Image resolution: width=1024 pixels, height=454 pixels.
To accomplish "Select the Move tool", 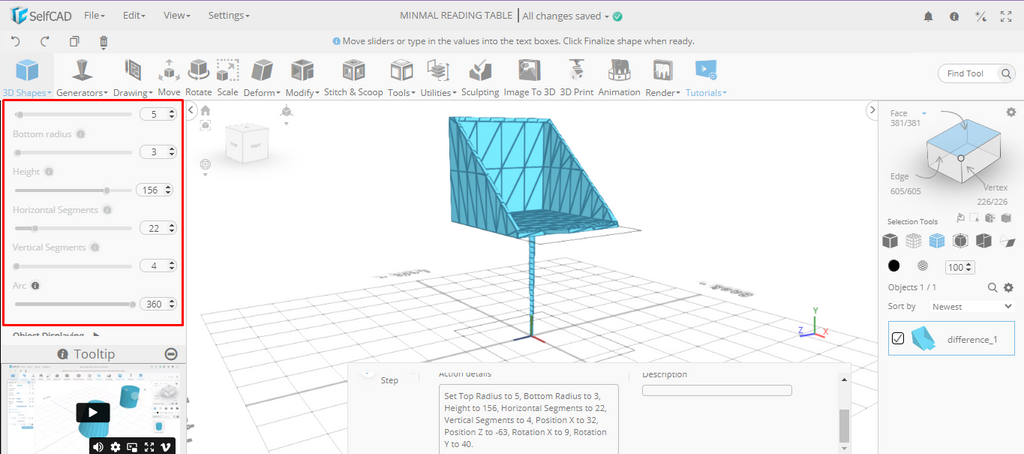I will [x=168, y=77].
